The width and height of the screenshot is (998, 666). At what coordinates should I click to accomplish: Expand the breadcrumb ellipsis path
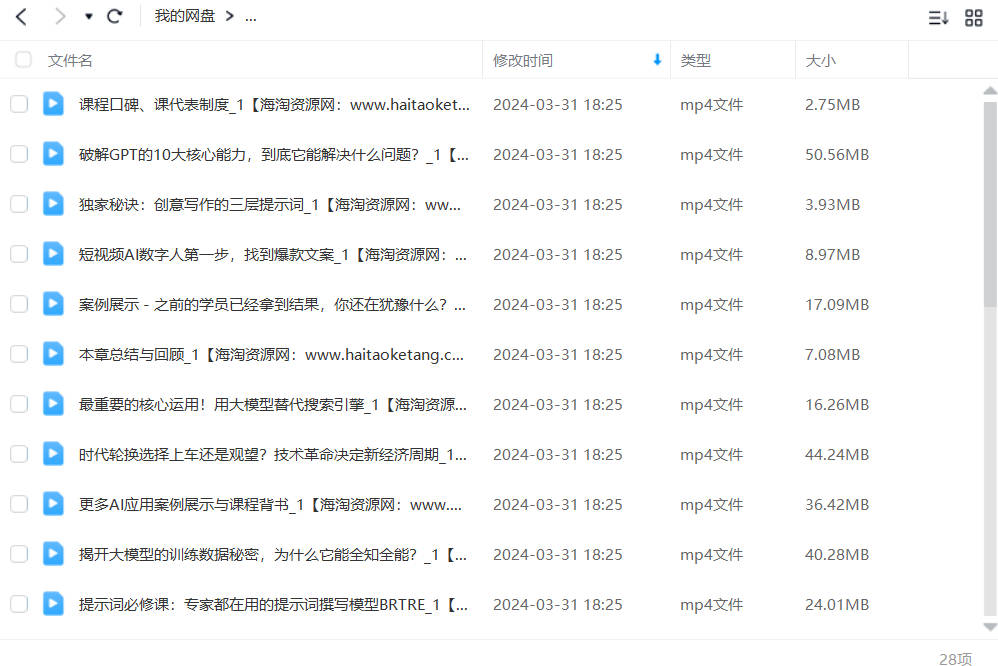(x=251, y=17)
